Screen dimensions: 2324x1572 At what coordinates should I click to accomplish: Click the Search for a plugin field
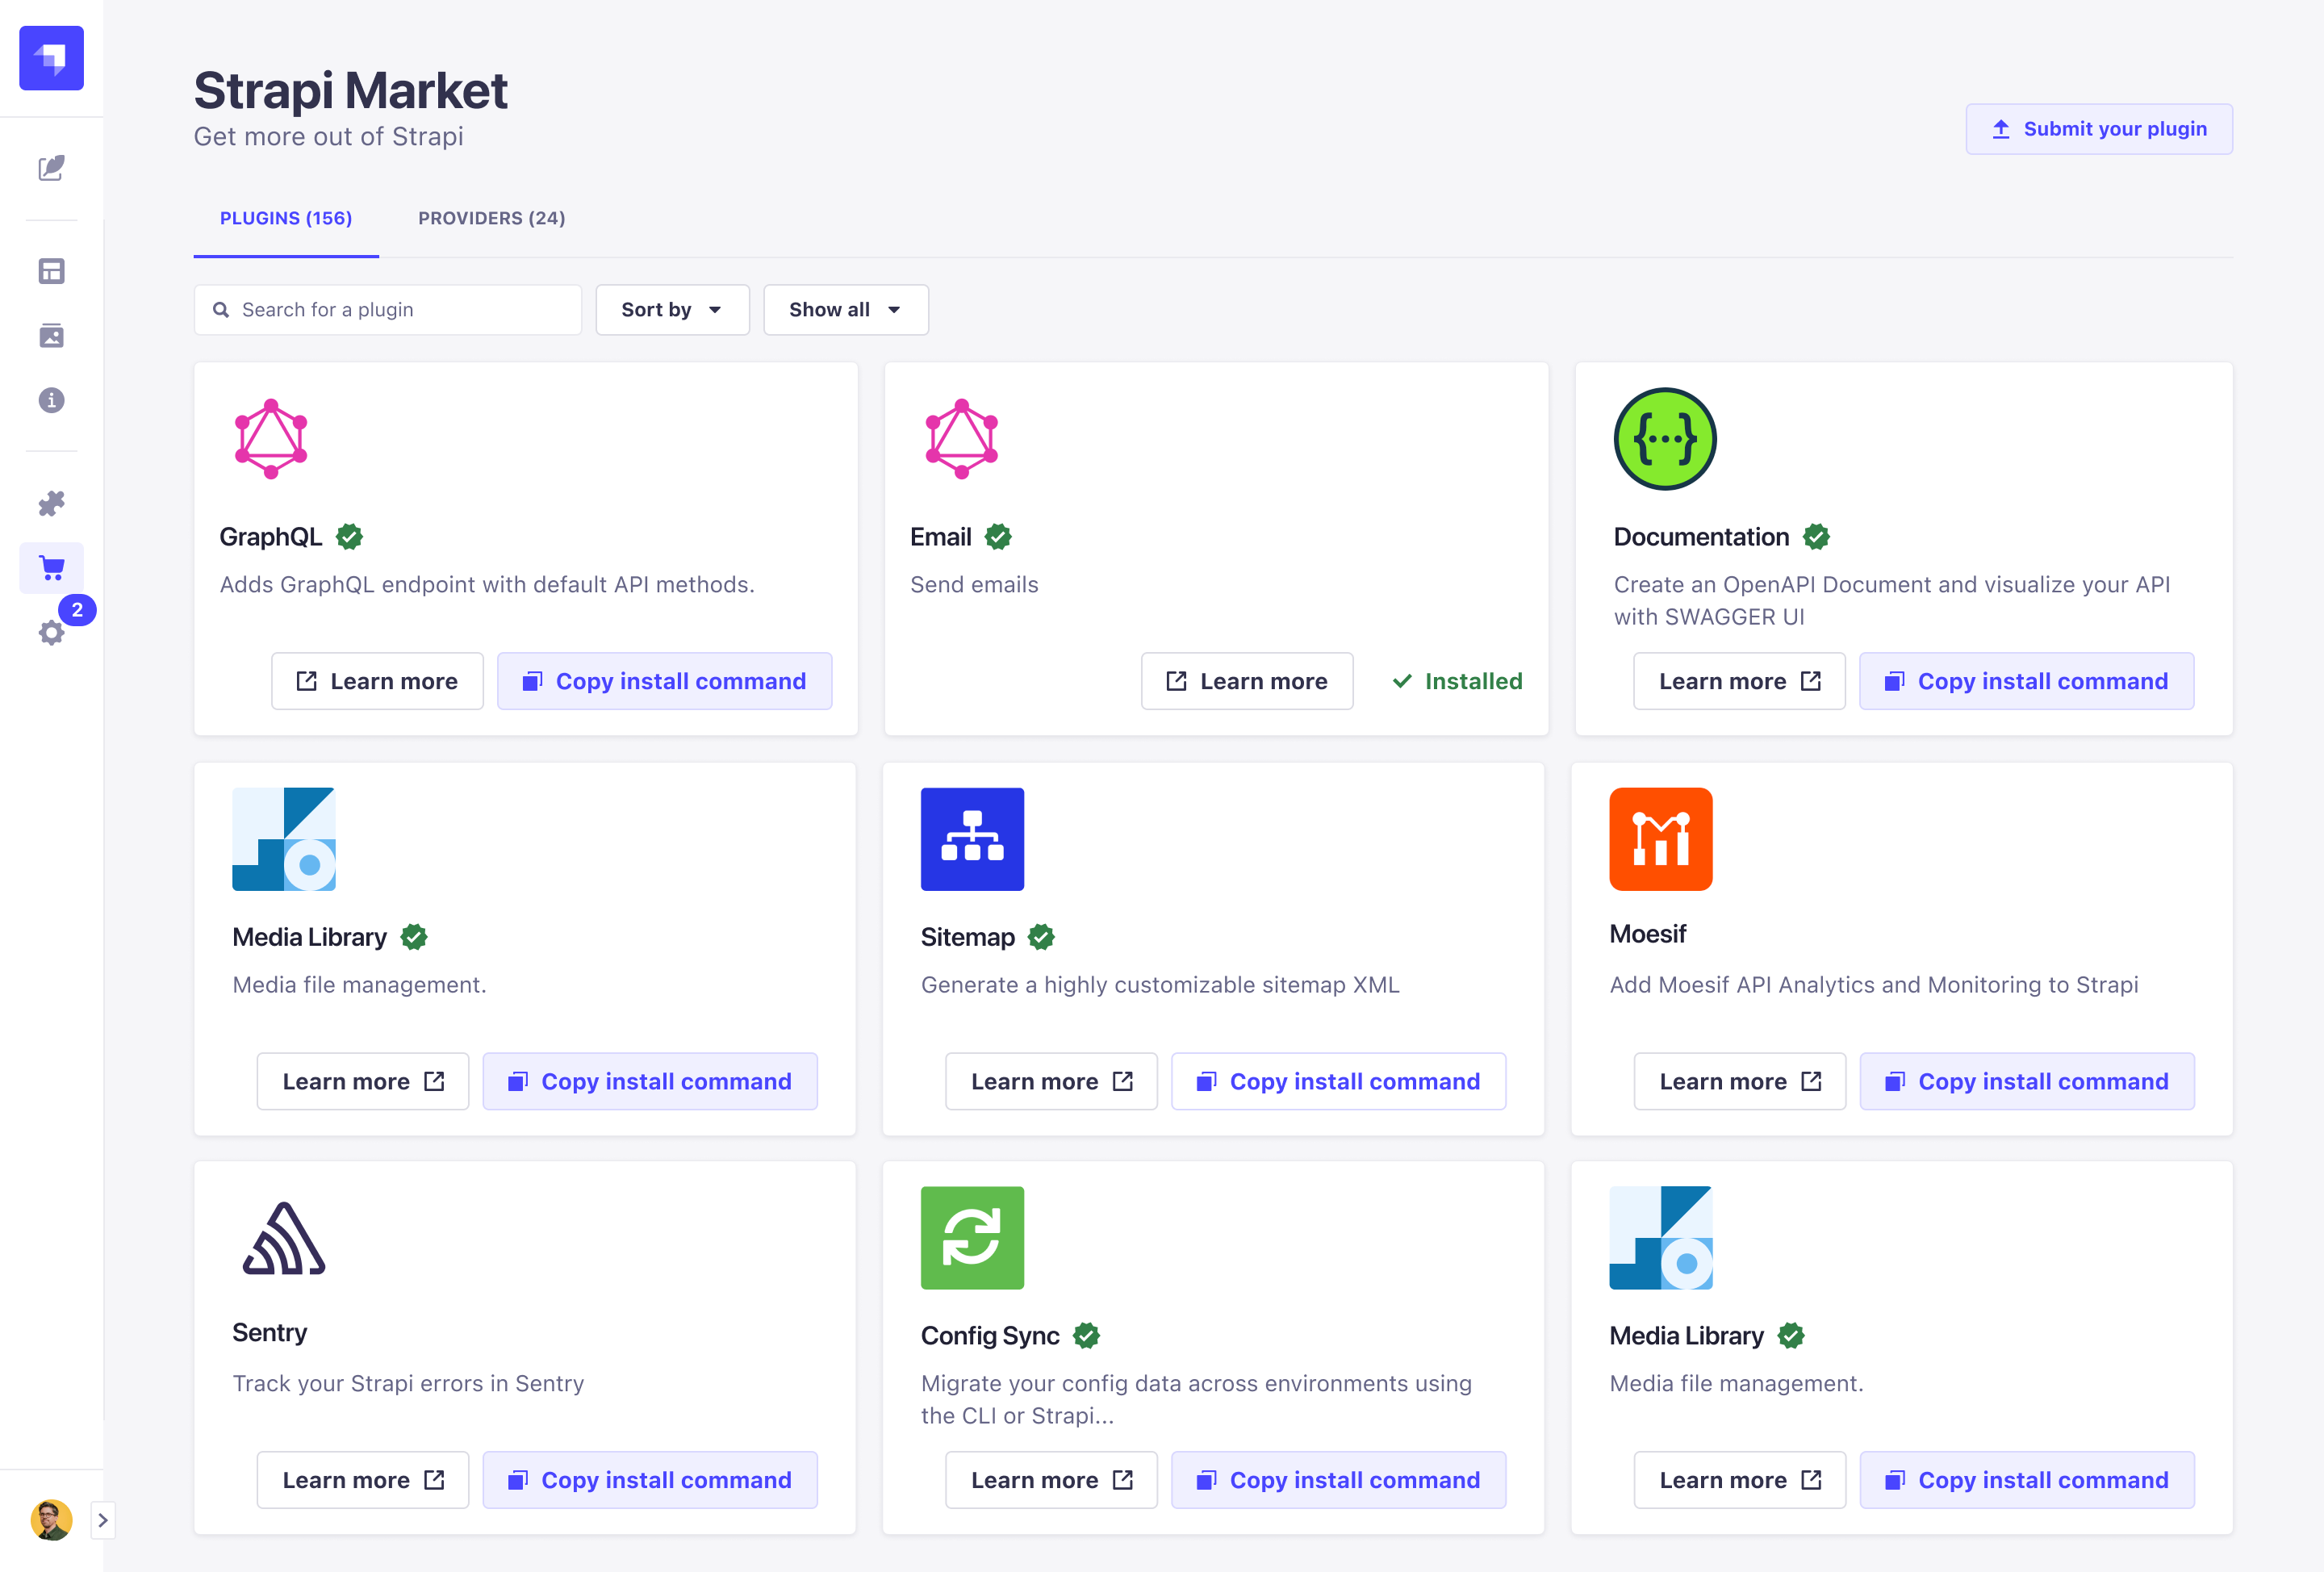point(387,309)
